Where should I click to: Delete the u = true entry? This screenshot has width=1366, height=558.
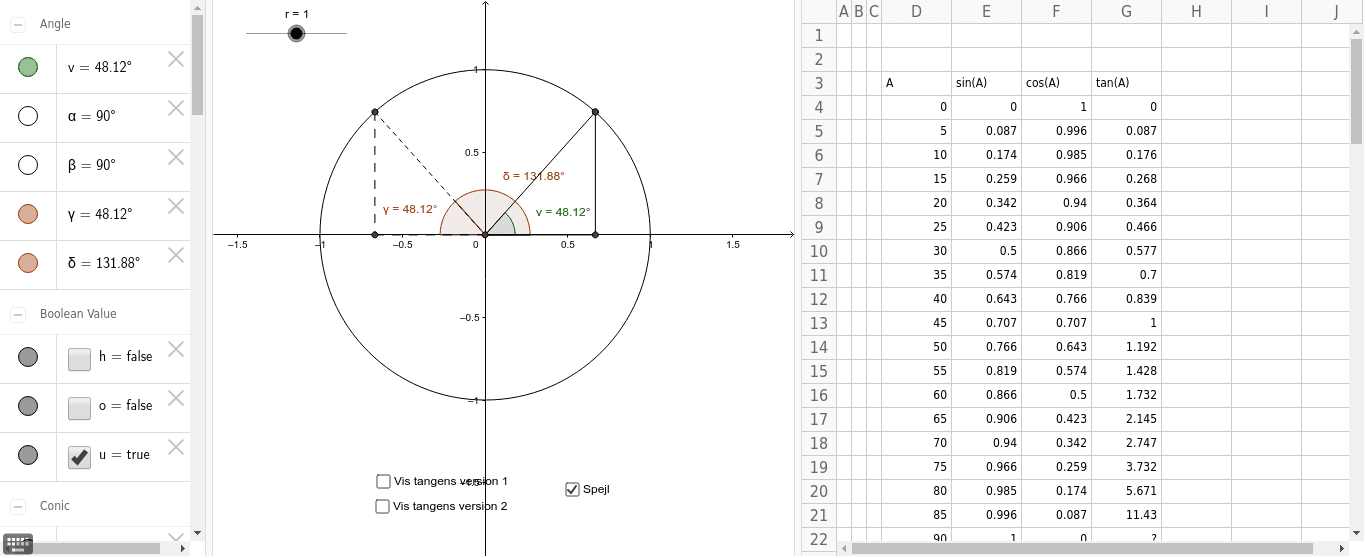[176, 447]
